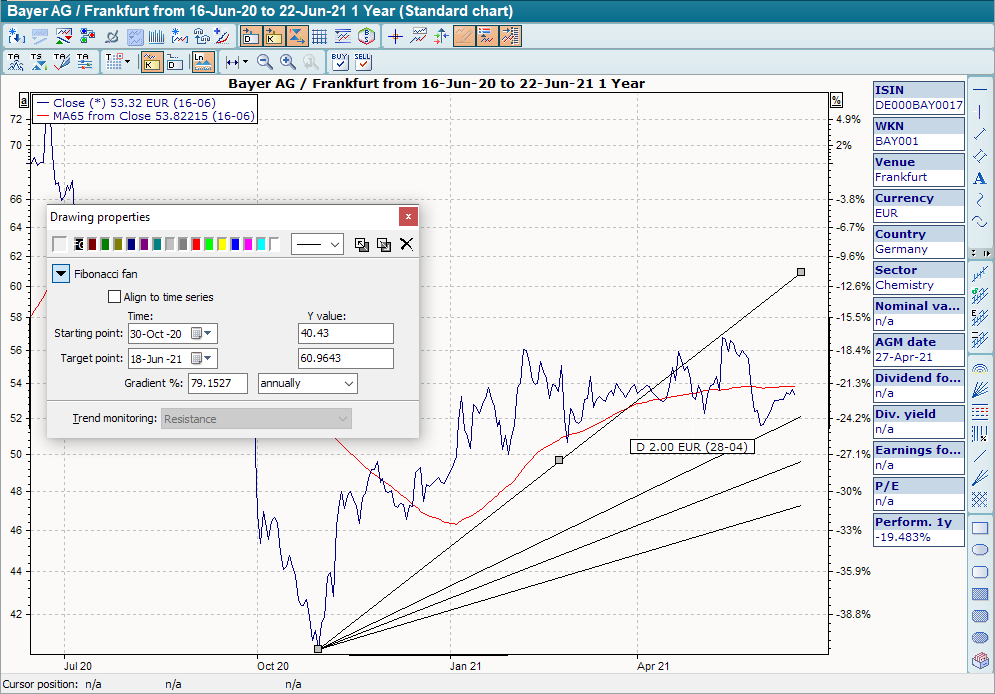Click the delete drawing X icon
Screen dimensions: 995x694
click(406, 244)
